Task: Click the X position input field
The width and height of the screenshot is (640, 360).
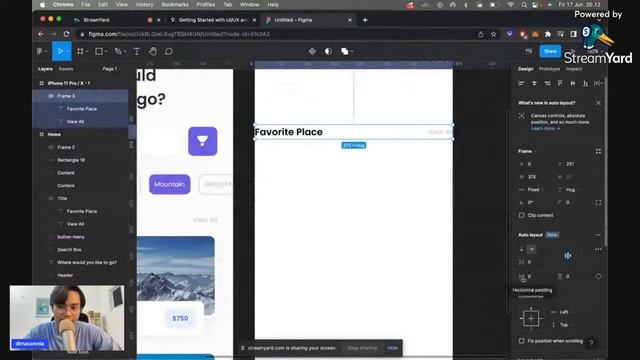Action: [x=536, y=164]
